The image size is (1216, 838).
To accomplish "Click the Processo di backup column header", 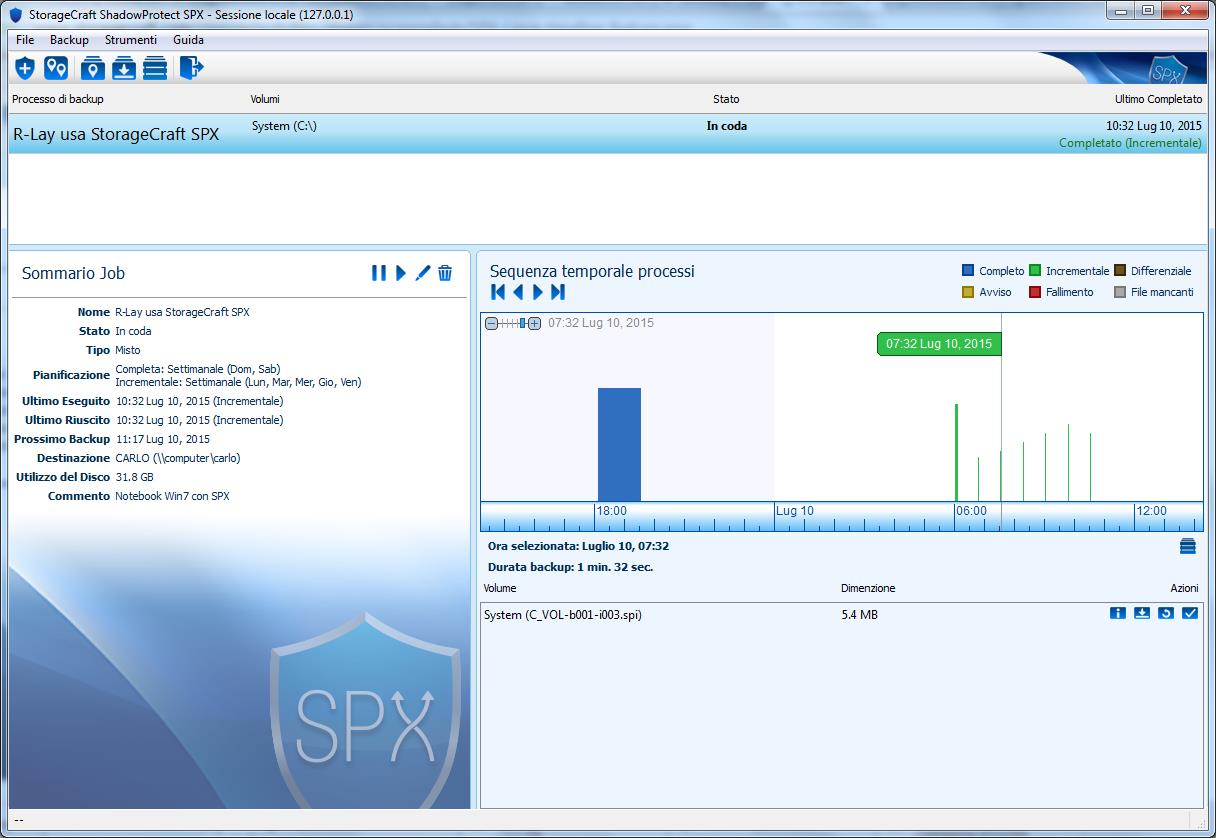I will (x=58, y=99).
